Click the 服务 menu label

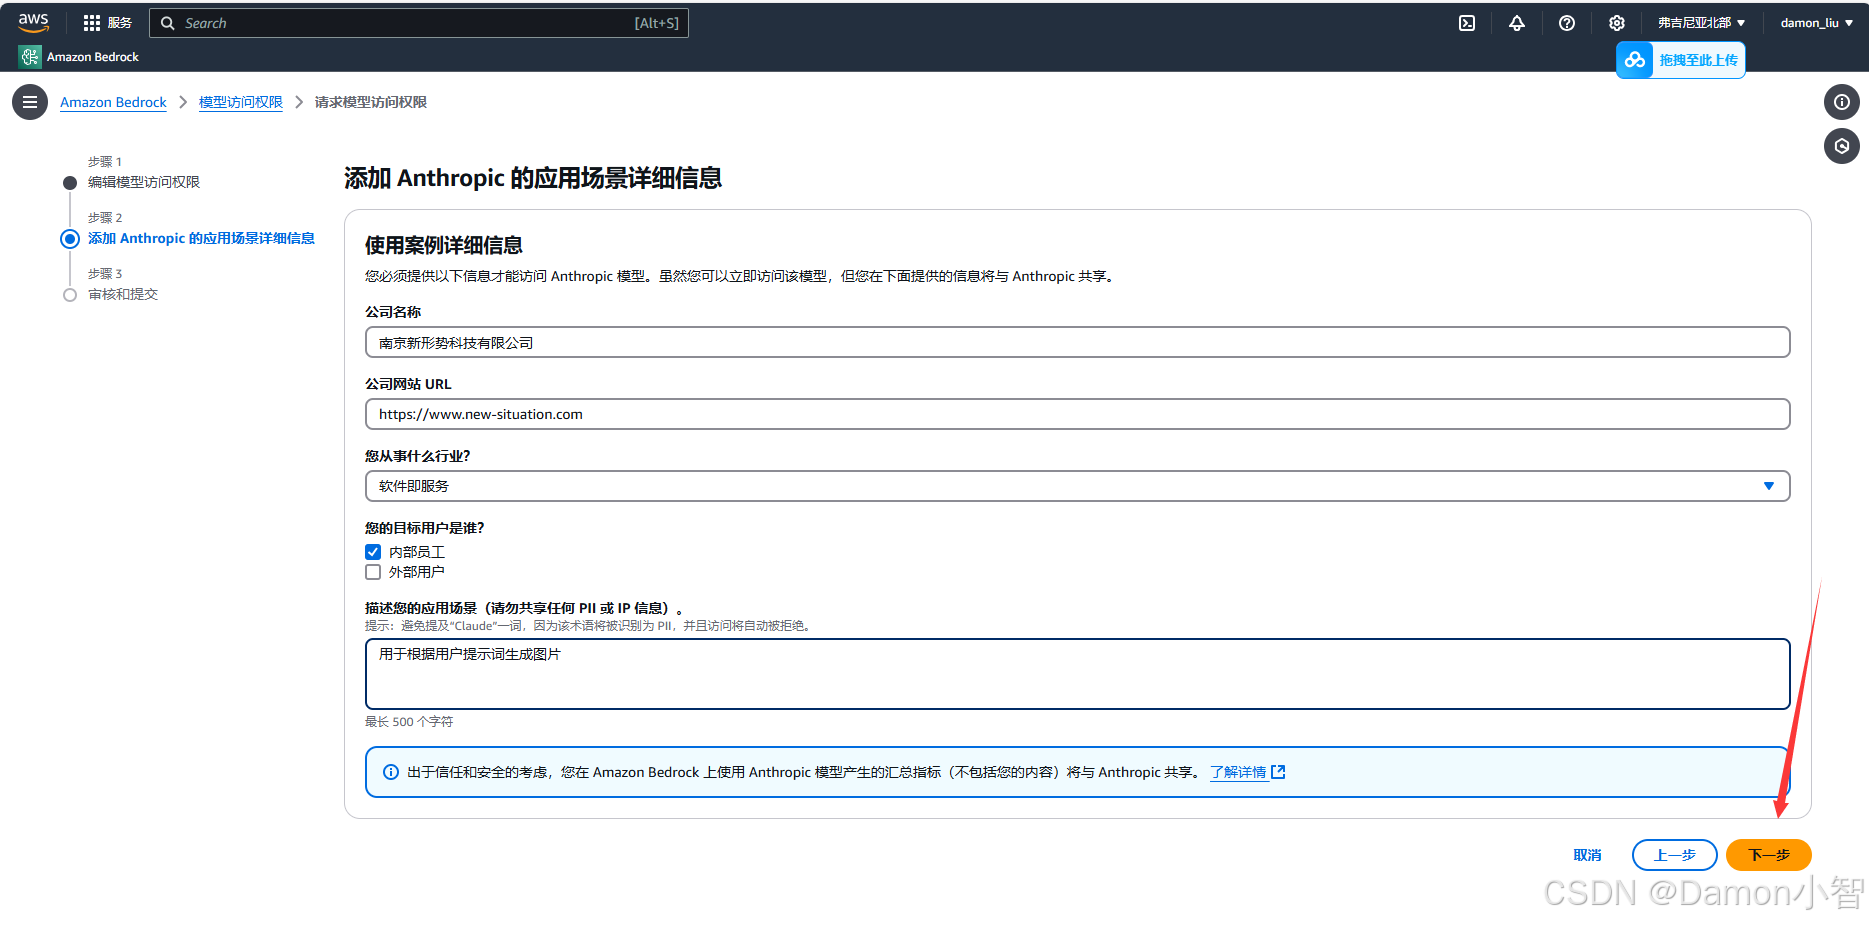coord(120,23)
